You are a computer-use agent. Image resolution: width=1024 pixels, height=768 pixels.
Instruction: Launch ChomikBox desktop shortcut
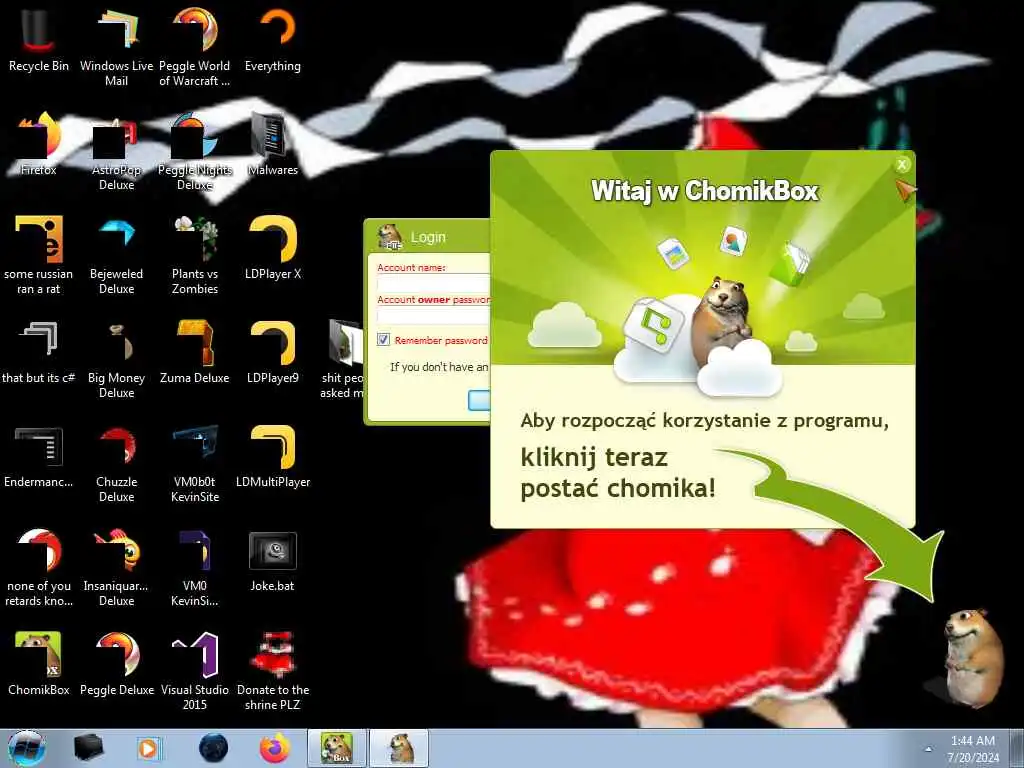[x=39, y=663]
